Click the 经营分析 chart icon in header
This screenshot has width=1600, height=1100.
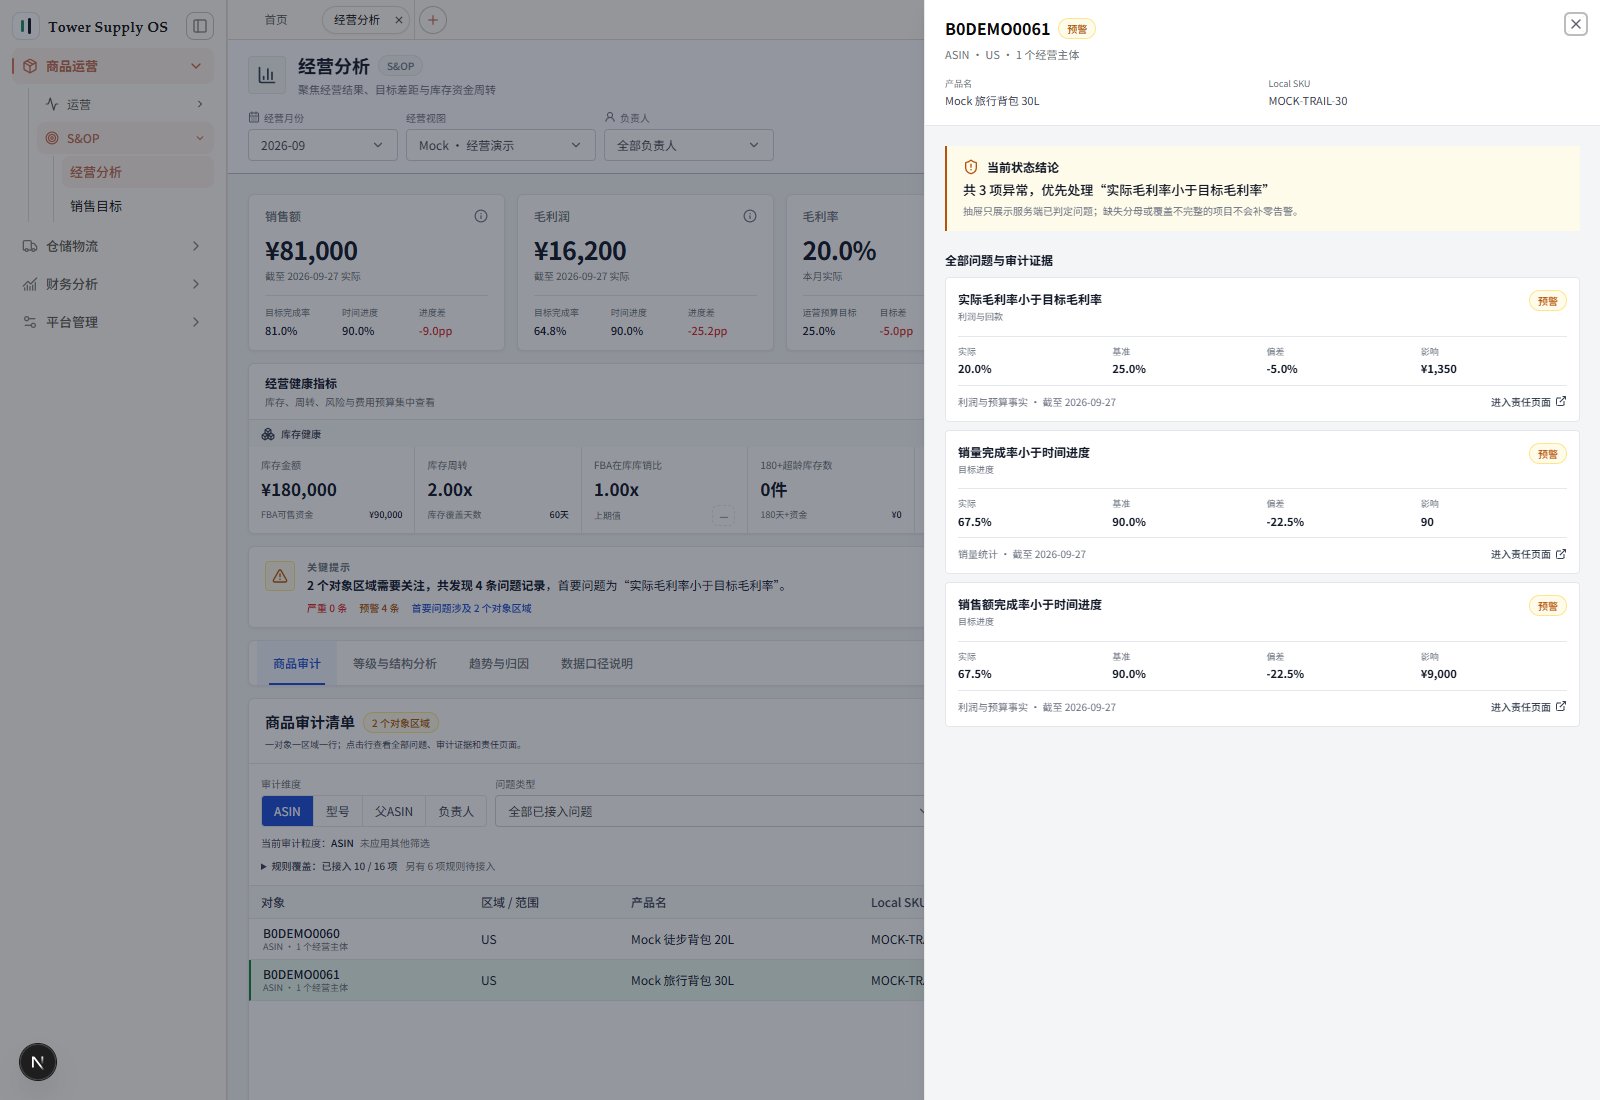(267, 75)
